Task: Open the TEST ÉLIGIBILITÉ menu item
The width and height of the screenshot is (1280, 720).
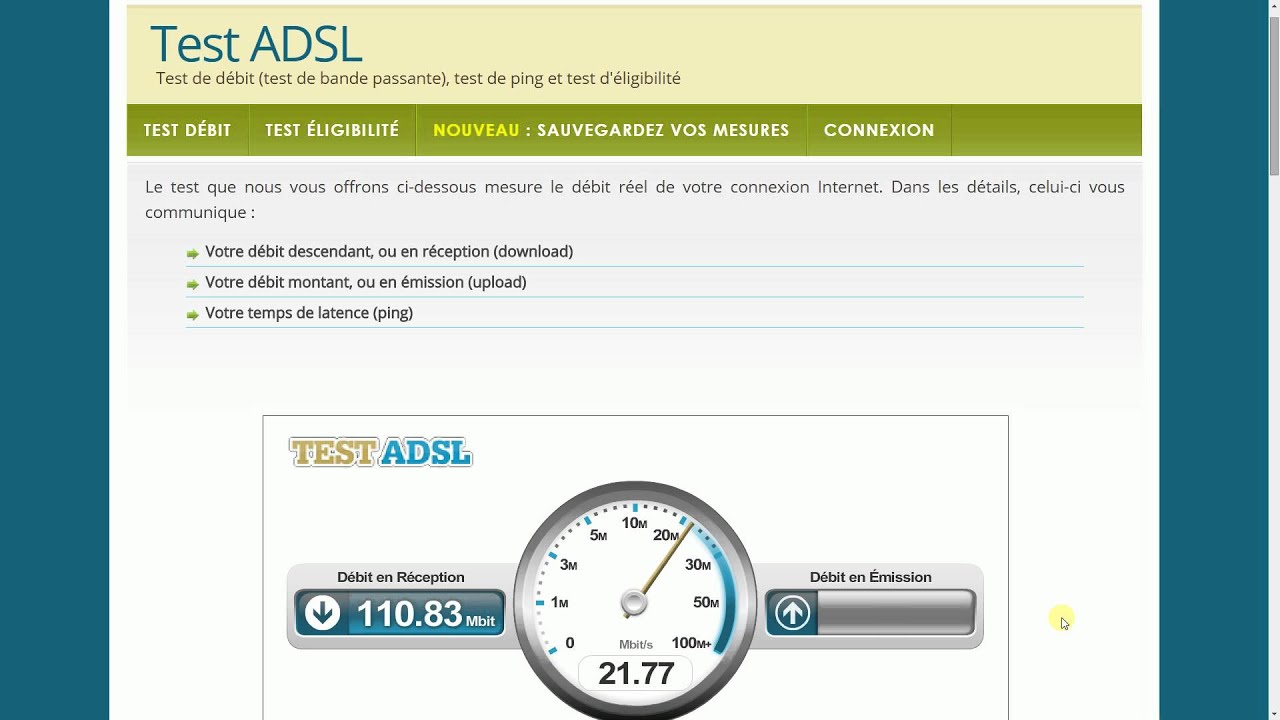Action: point(332,130)
